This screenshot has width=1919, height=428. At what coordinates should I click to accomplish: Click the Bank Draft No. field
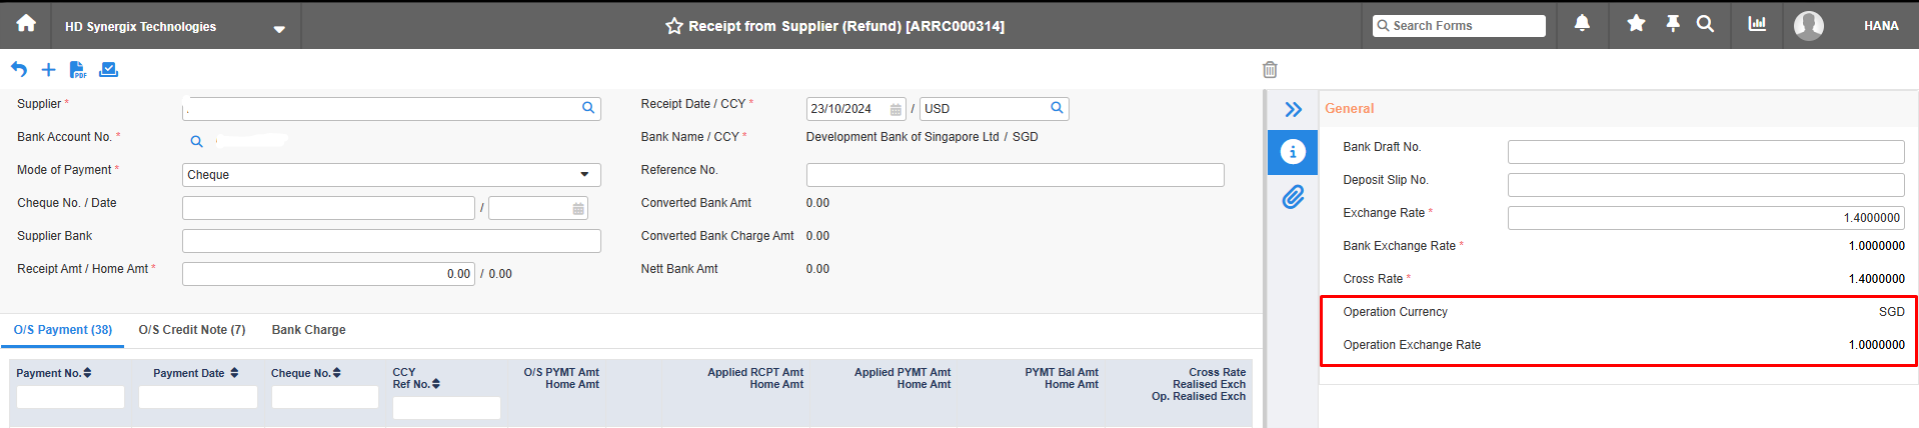tap(1706, 152)
